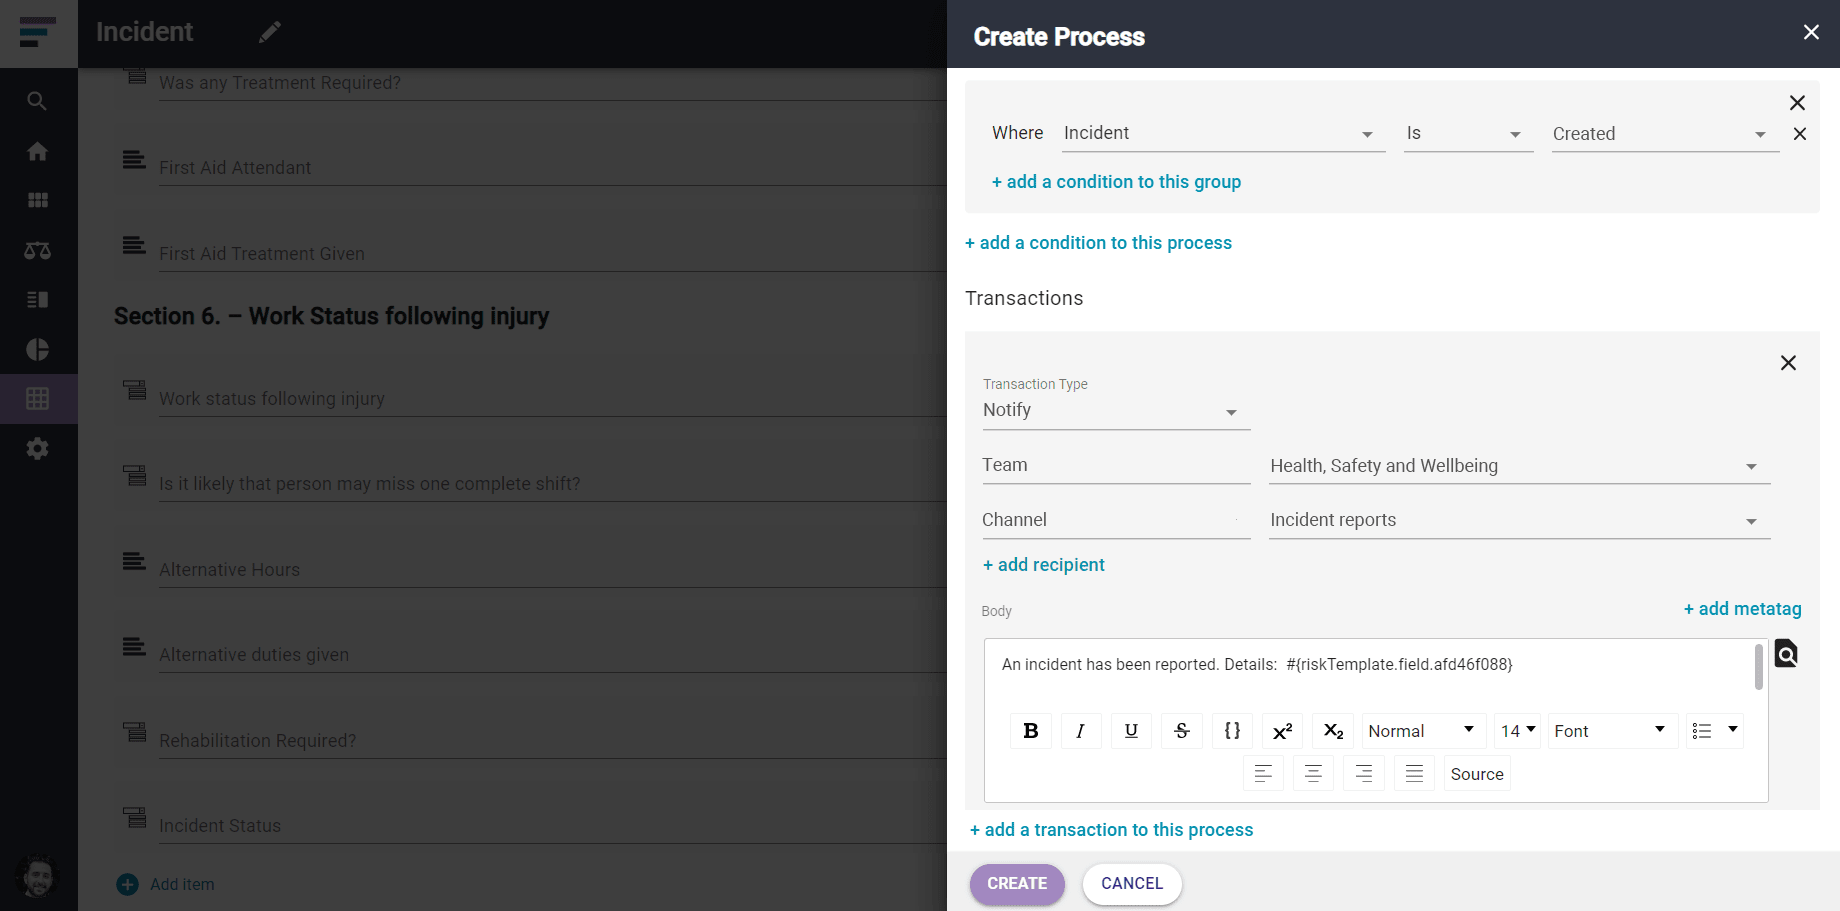Toggle bold formatting in the body editor

click(1031, 731)
